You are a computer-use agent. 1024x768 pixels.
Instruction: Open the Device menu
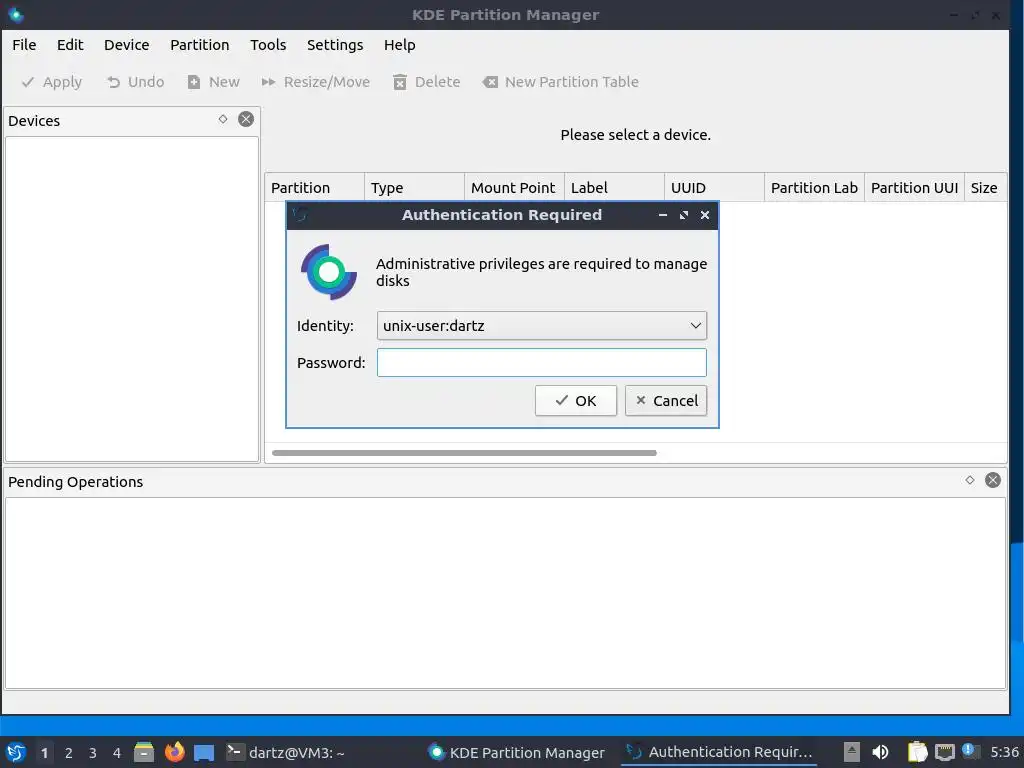(x=127, y=45)
